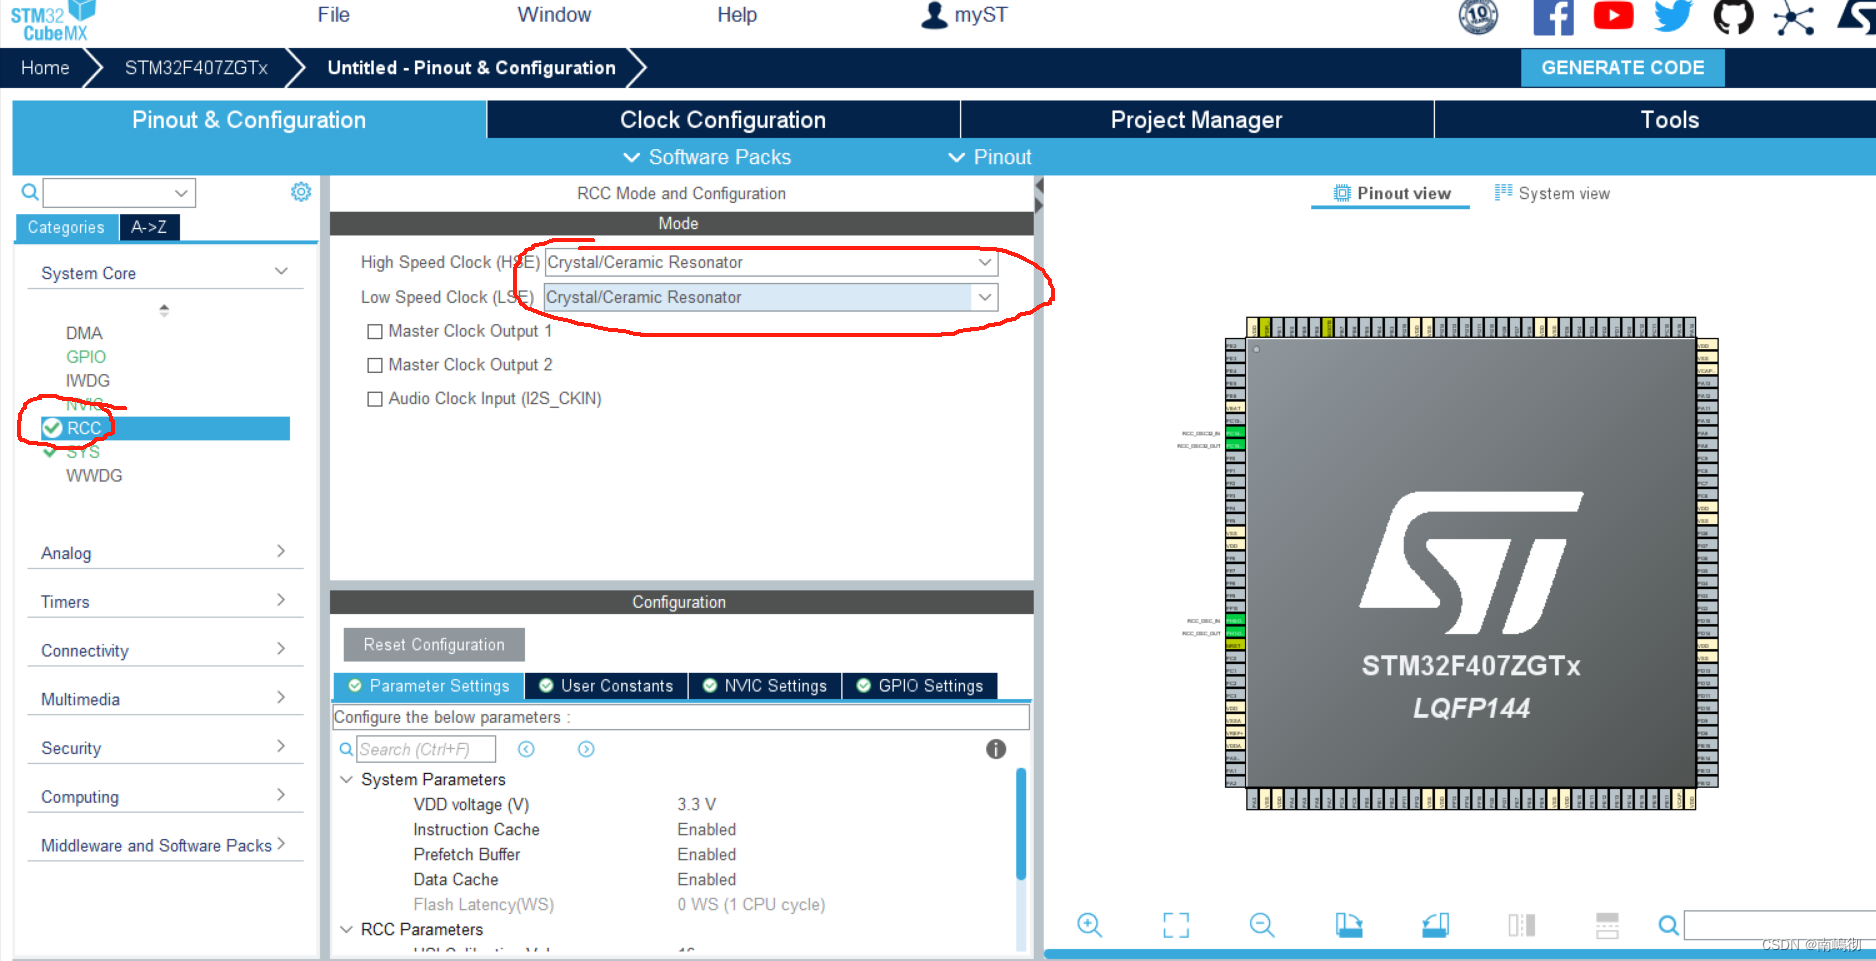The image size is (1876, 961).
Task: Switch to System view
Action: [1552, 193]
